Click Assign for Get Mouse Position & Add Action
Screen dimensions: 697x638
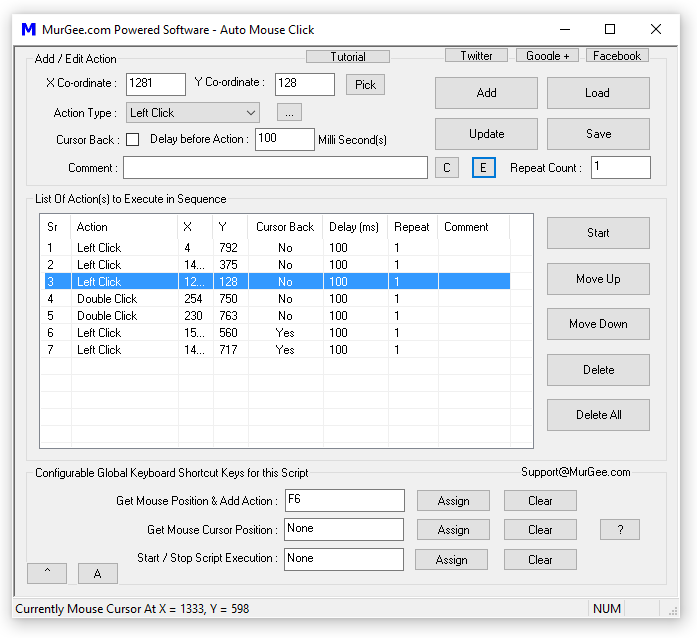(453, 501)
